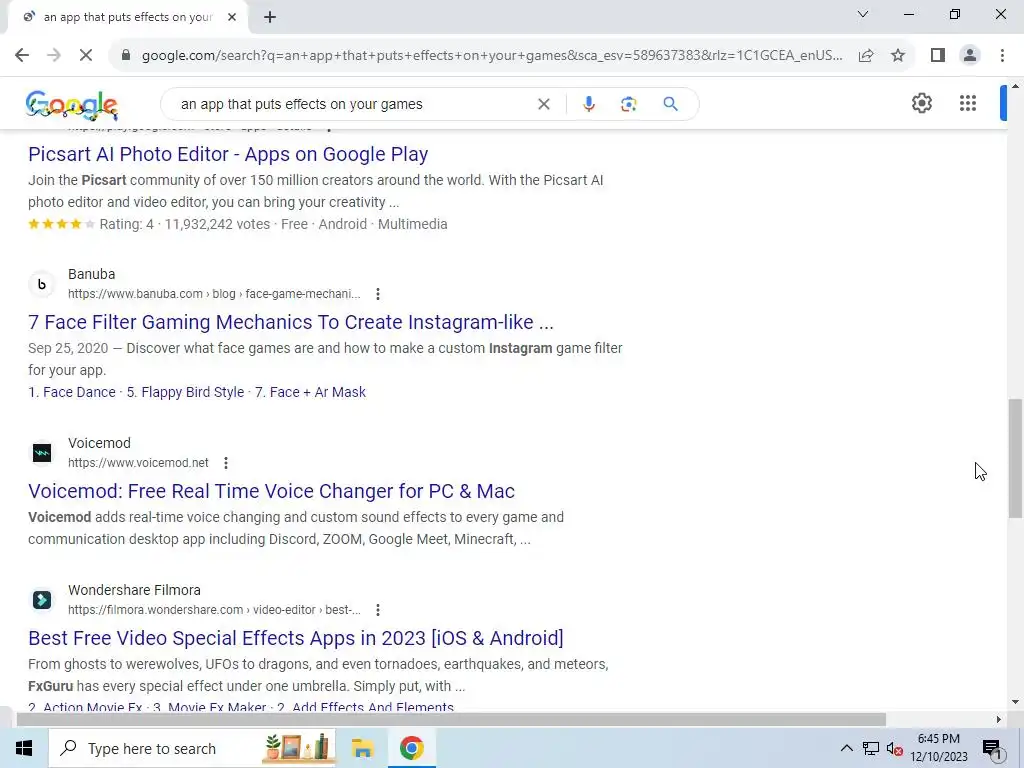Open the Chrome three-dot menu
Screen dimensions: 1024x768
point(1002,56)
